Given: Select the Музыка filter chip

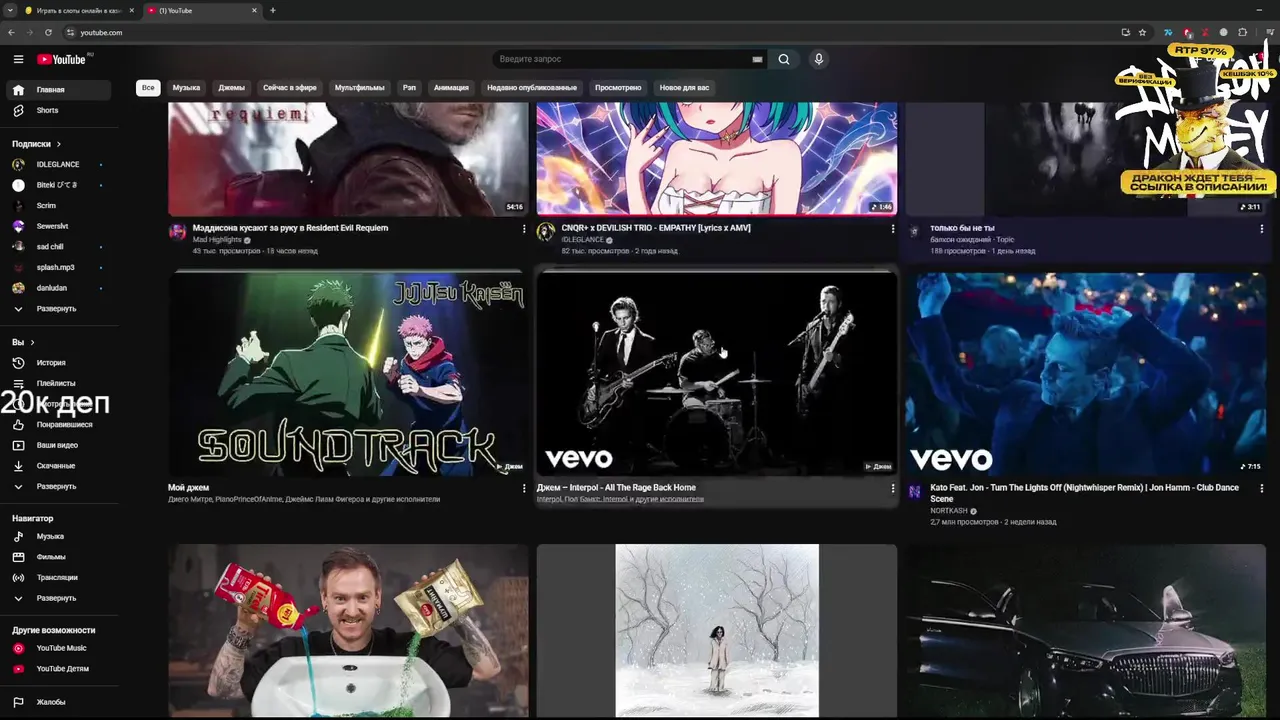Looking at the screenshot, I should (186, 88).
